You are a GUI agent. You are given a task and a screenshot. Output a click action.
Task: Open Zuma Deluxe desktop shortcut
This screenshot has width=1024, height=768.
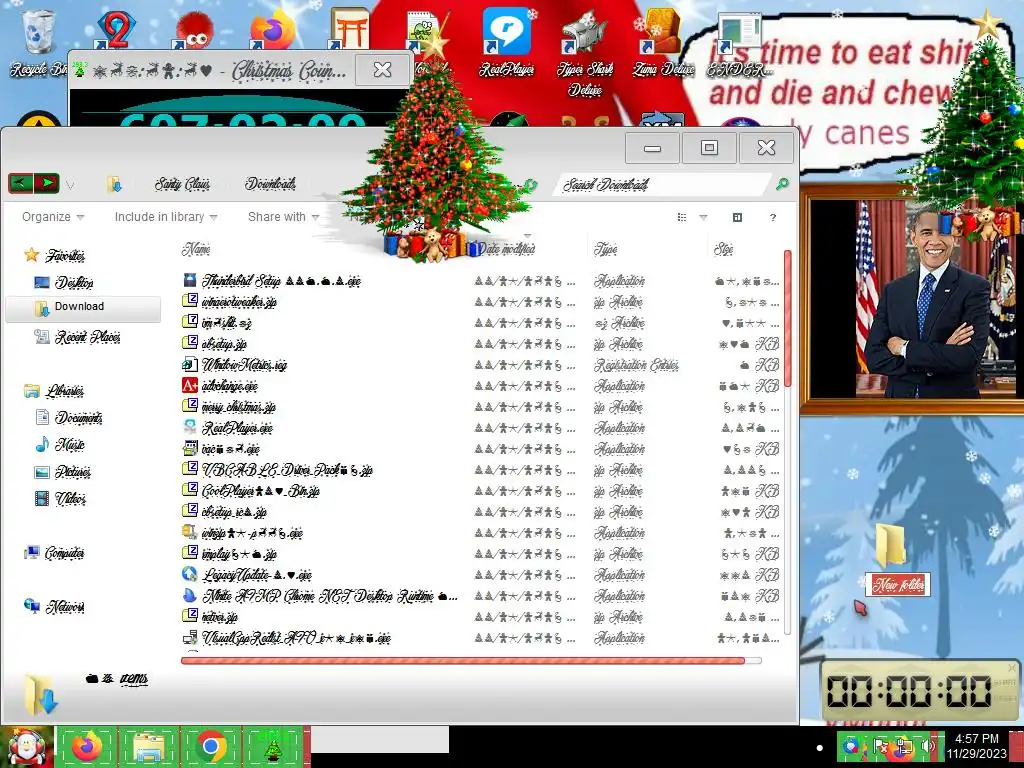click(662, 42)
